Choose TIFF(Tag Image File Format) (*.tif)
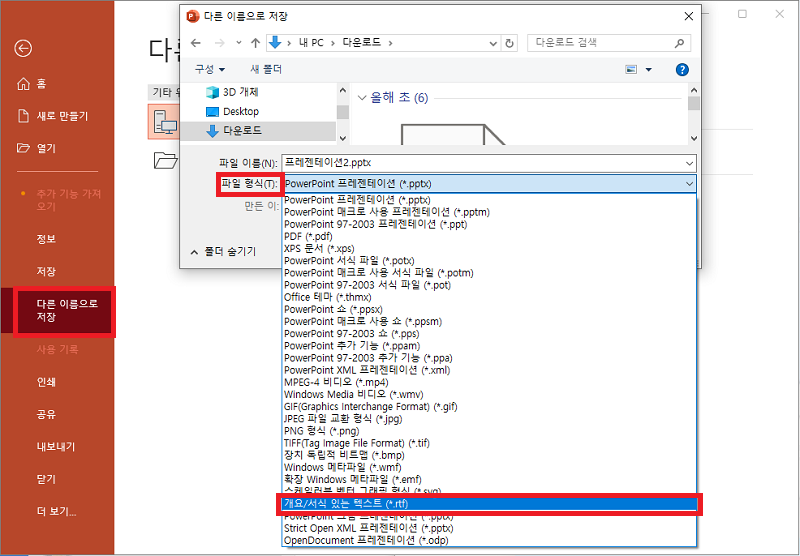The height and width of the screenshot is (556, 800). tap(357, 443)
